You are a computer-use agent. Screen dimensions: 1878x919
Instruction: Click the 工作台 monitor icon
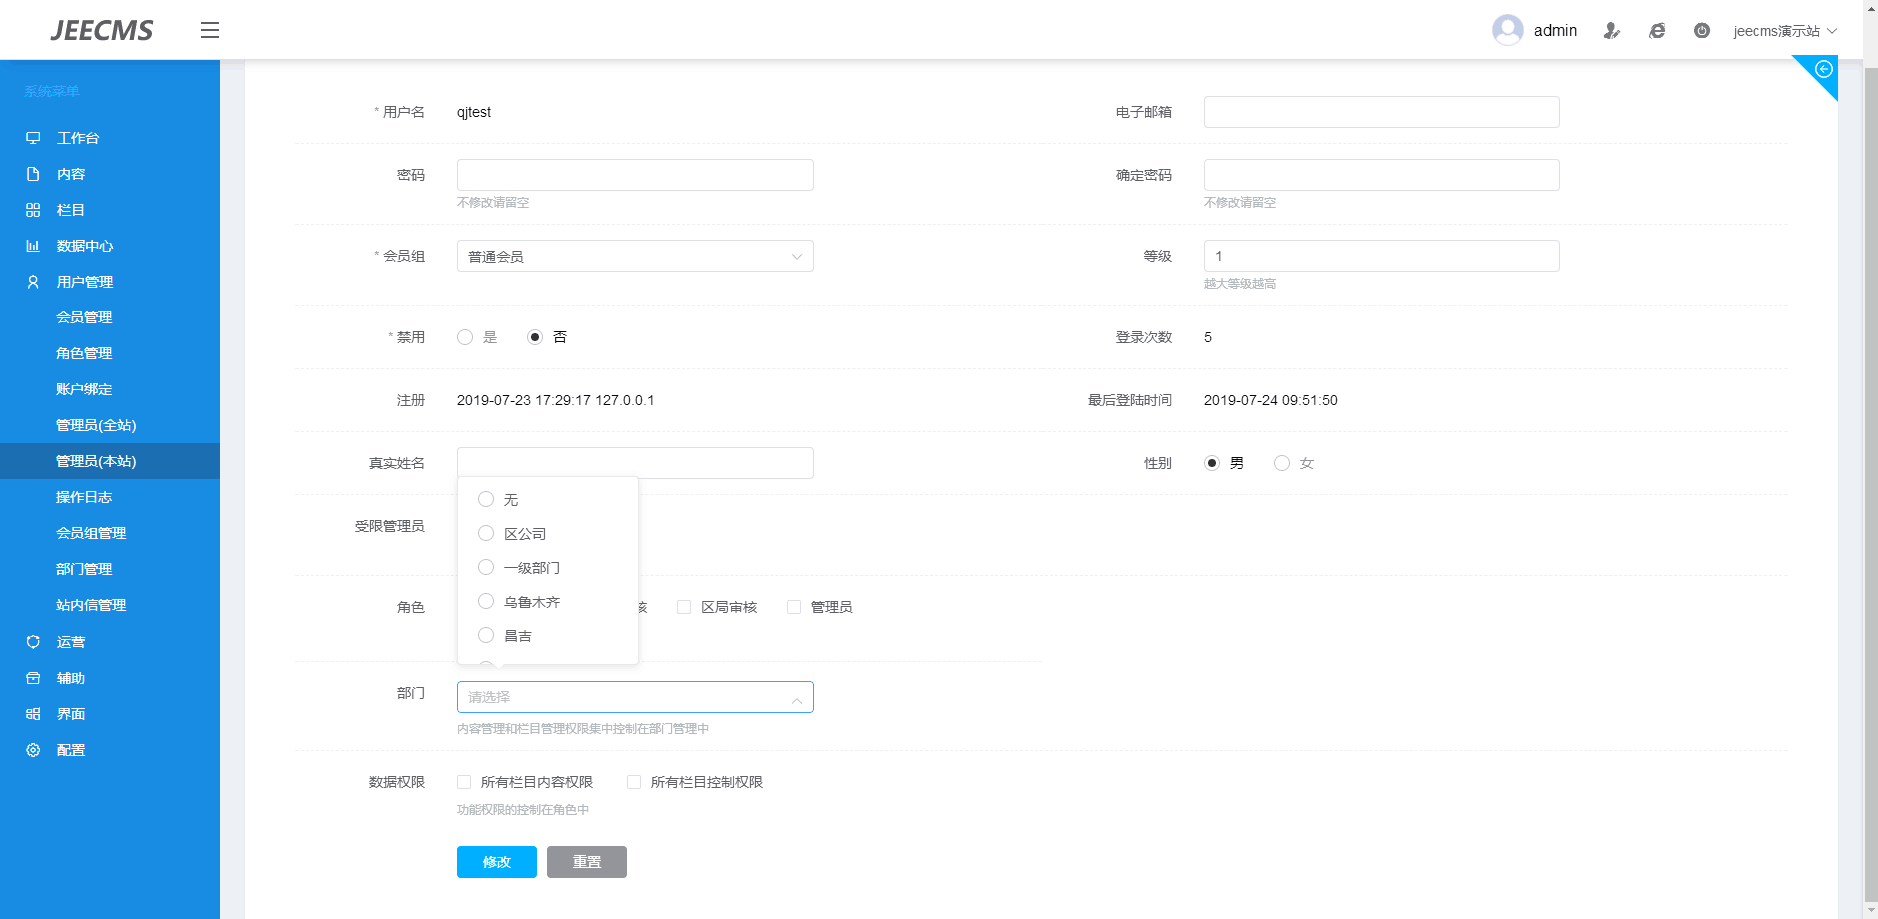point(33,138)
